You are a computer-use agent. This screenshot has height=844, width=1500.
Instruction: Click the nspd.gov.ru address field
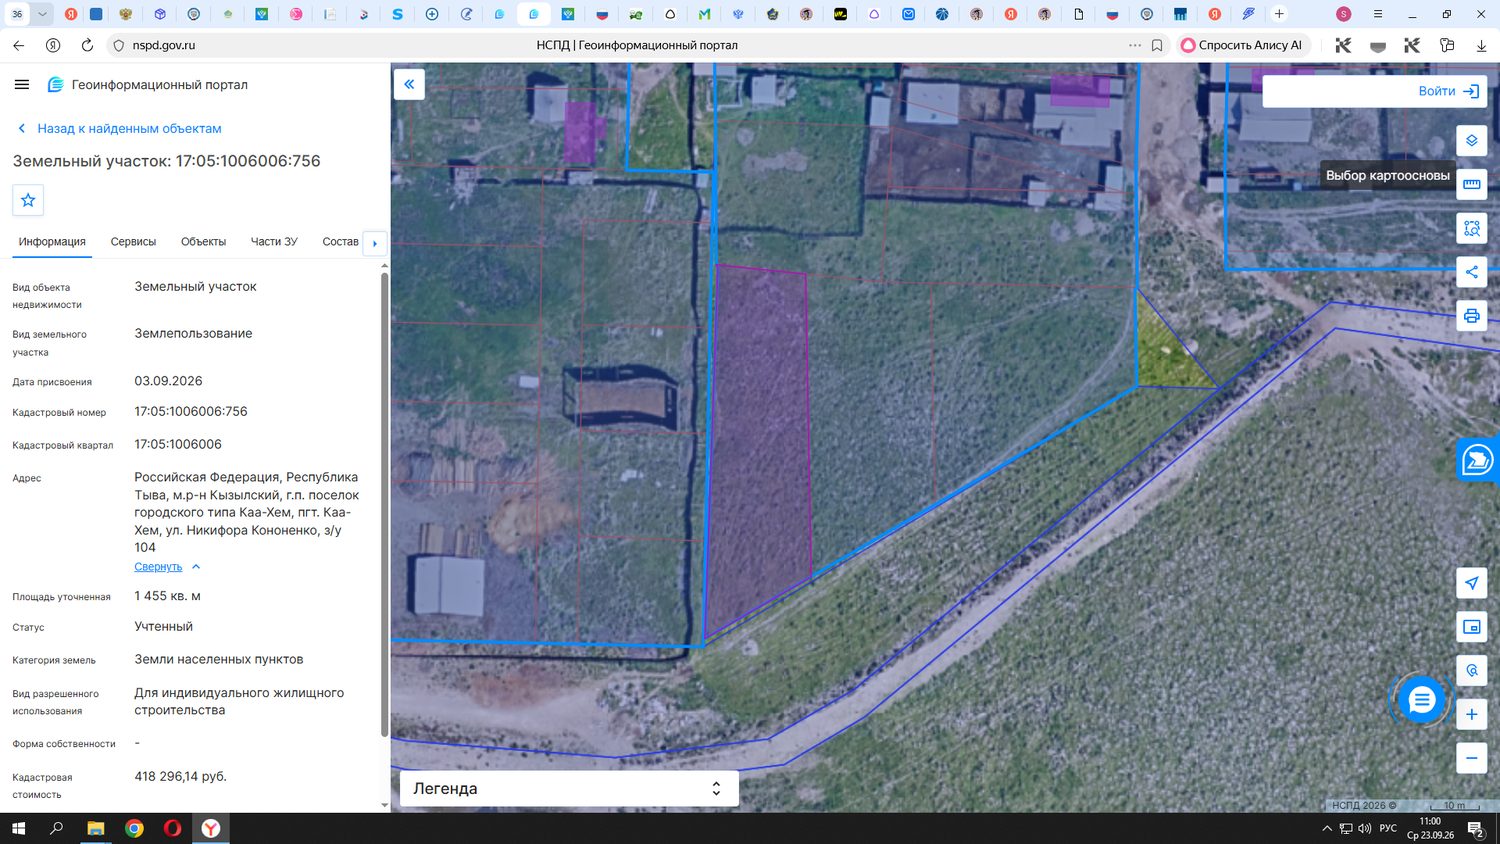[x=164, y=45]
